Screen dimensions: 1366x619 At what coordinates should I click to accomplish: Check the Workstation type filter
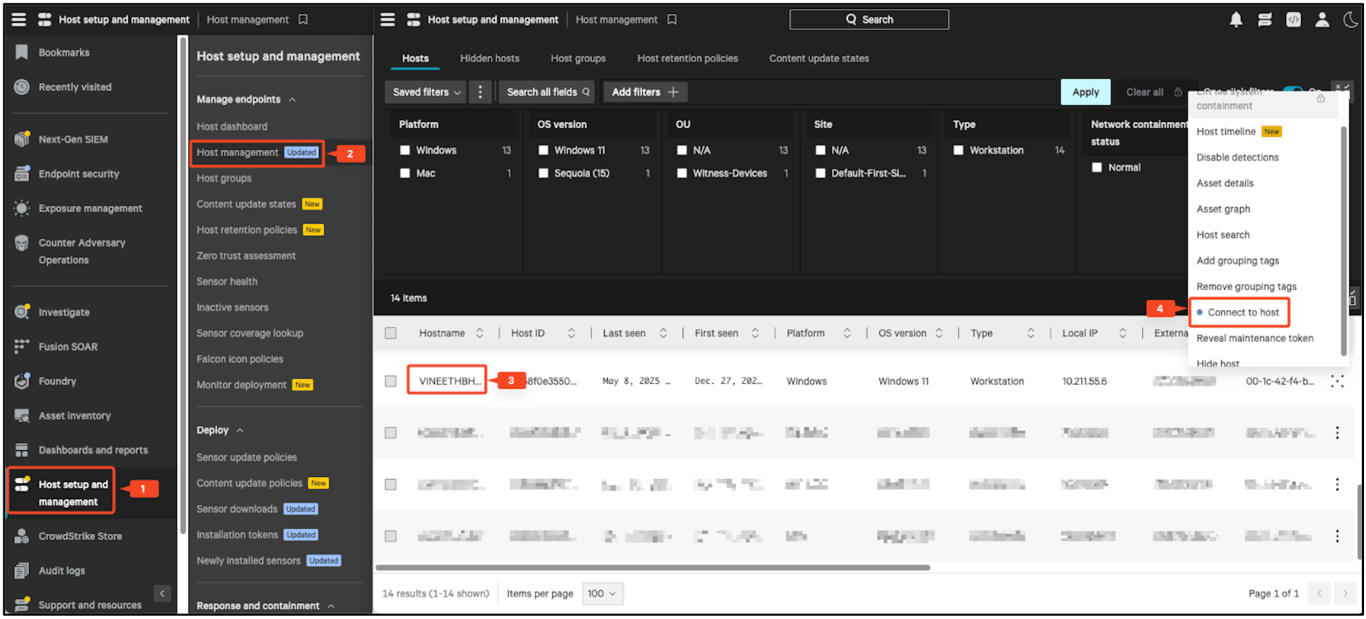click(958, 150)
